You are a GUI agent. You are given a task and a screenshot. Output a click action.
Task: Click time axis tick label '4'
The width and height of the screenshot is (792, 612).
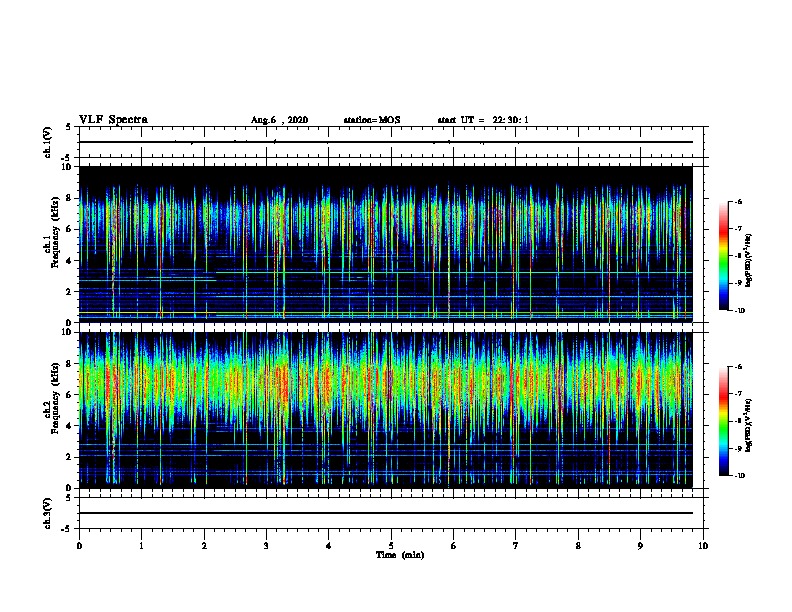[x=329, y=546]
